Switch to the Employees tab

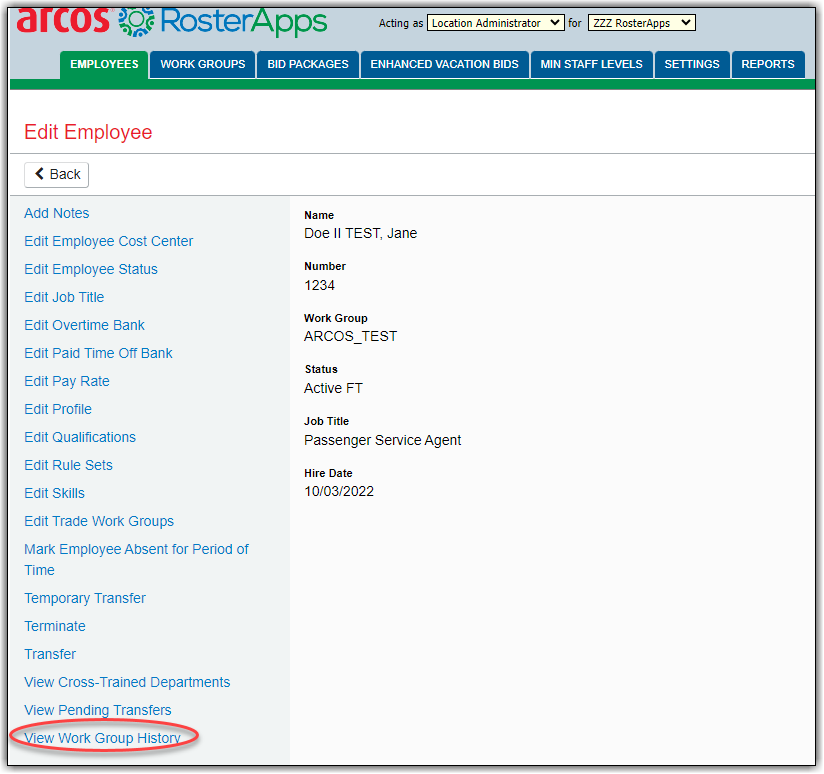pyautogui.click(x=104, y=64)
